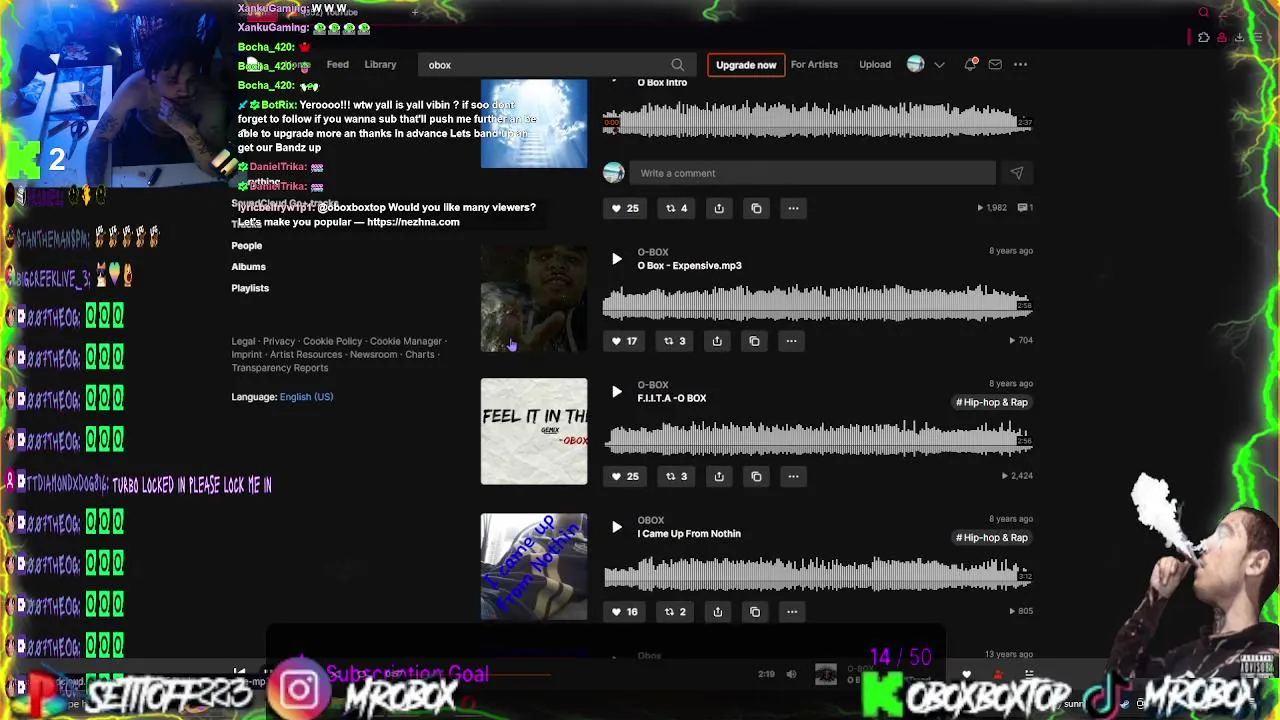Play F.I.I.T.A -O BOX track
Screen dimensions: 1280x720
pos(616,392)
